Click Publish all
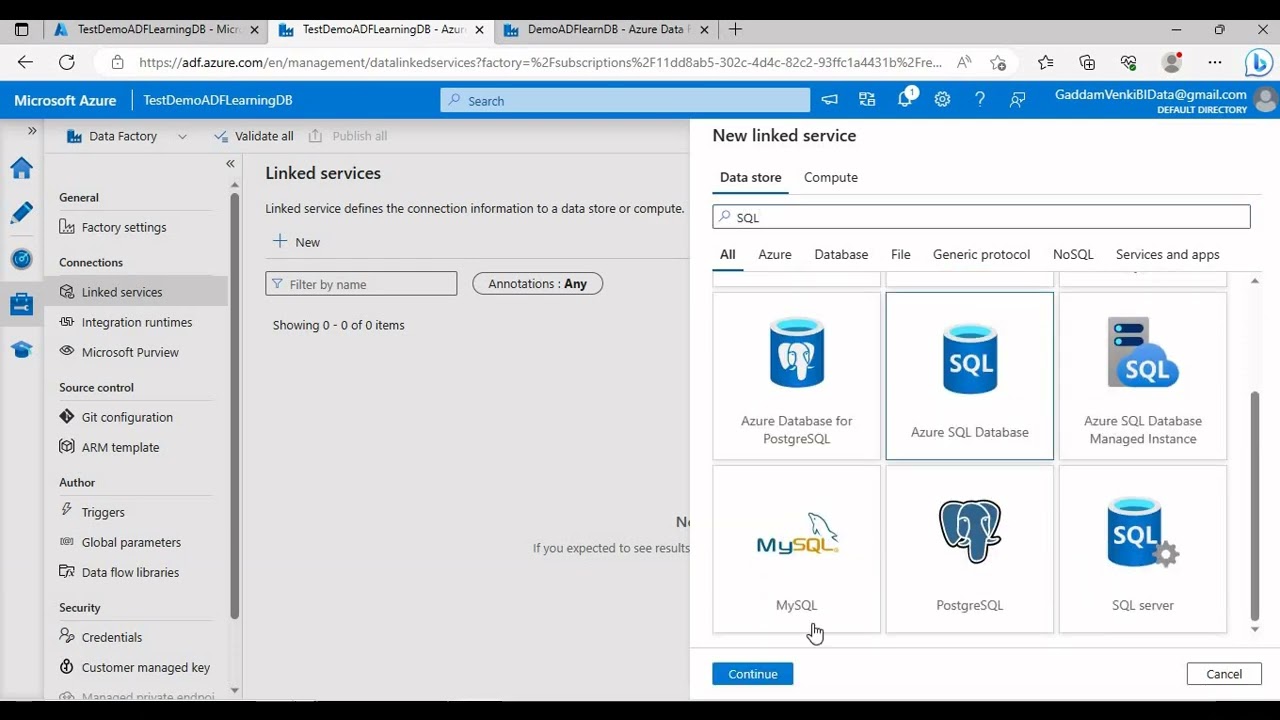Image resolution: width=1280 pixels, height=720 pixels. (x=347, y=136)
